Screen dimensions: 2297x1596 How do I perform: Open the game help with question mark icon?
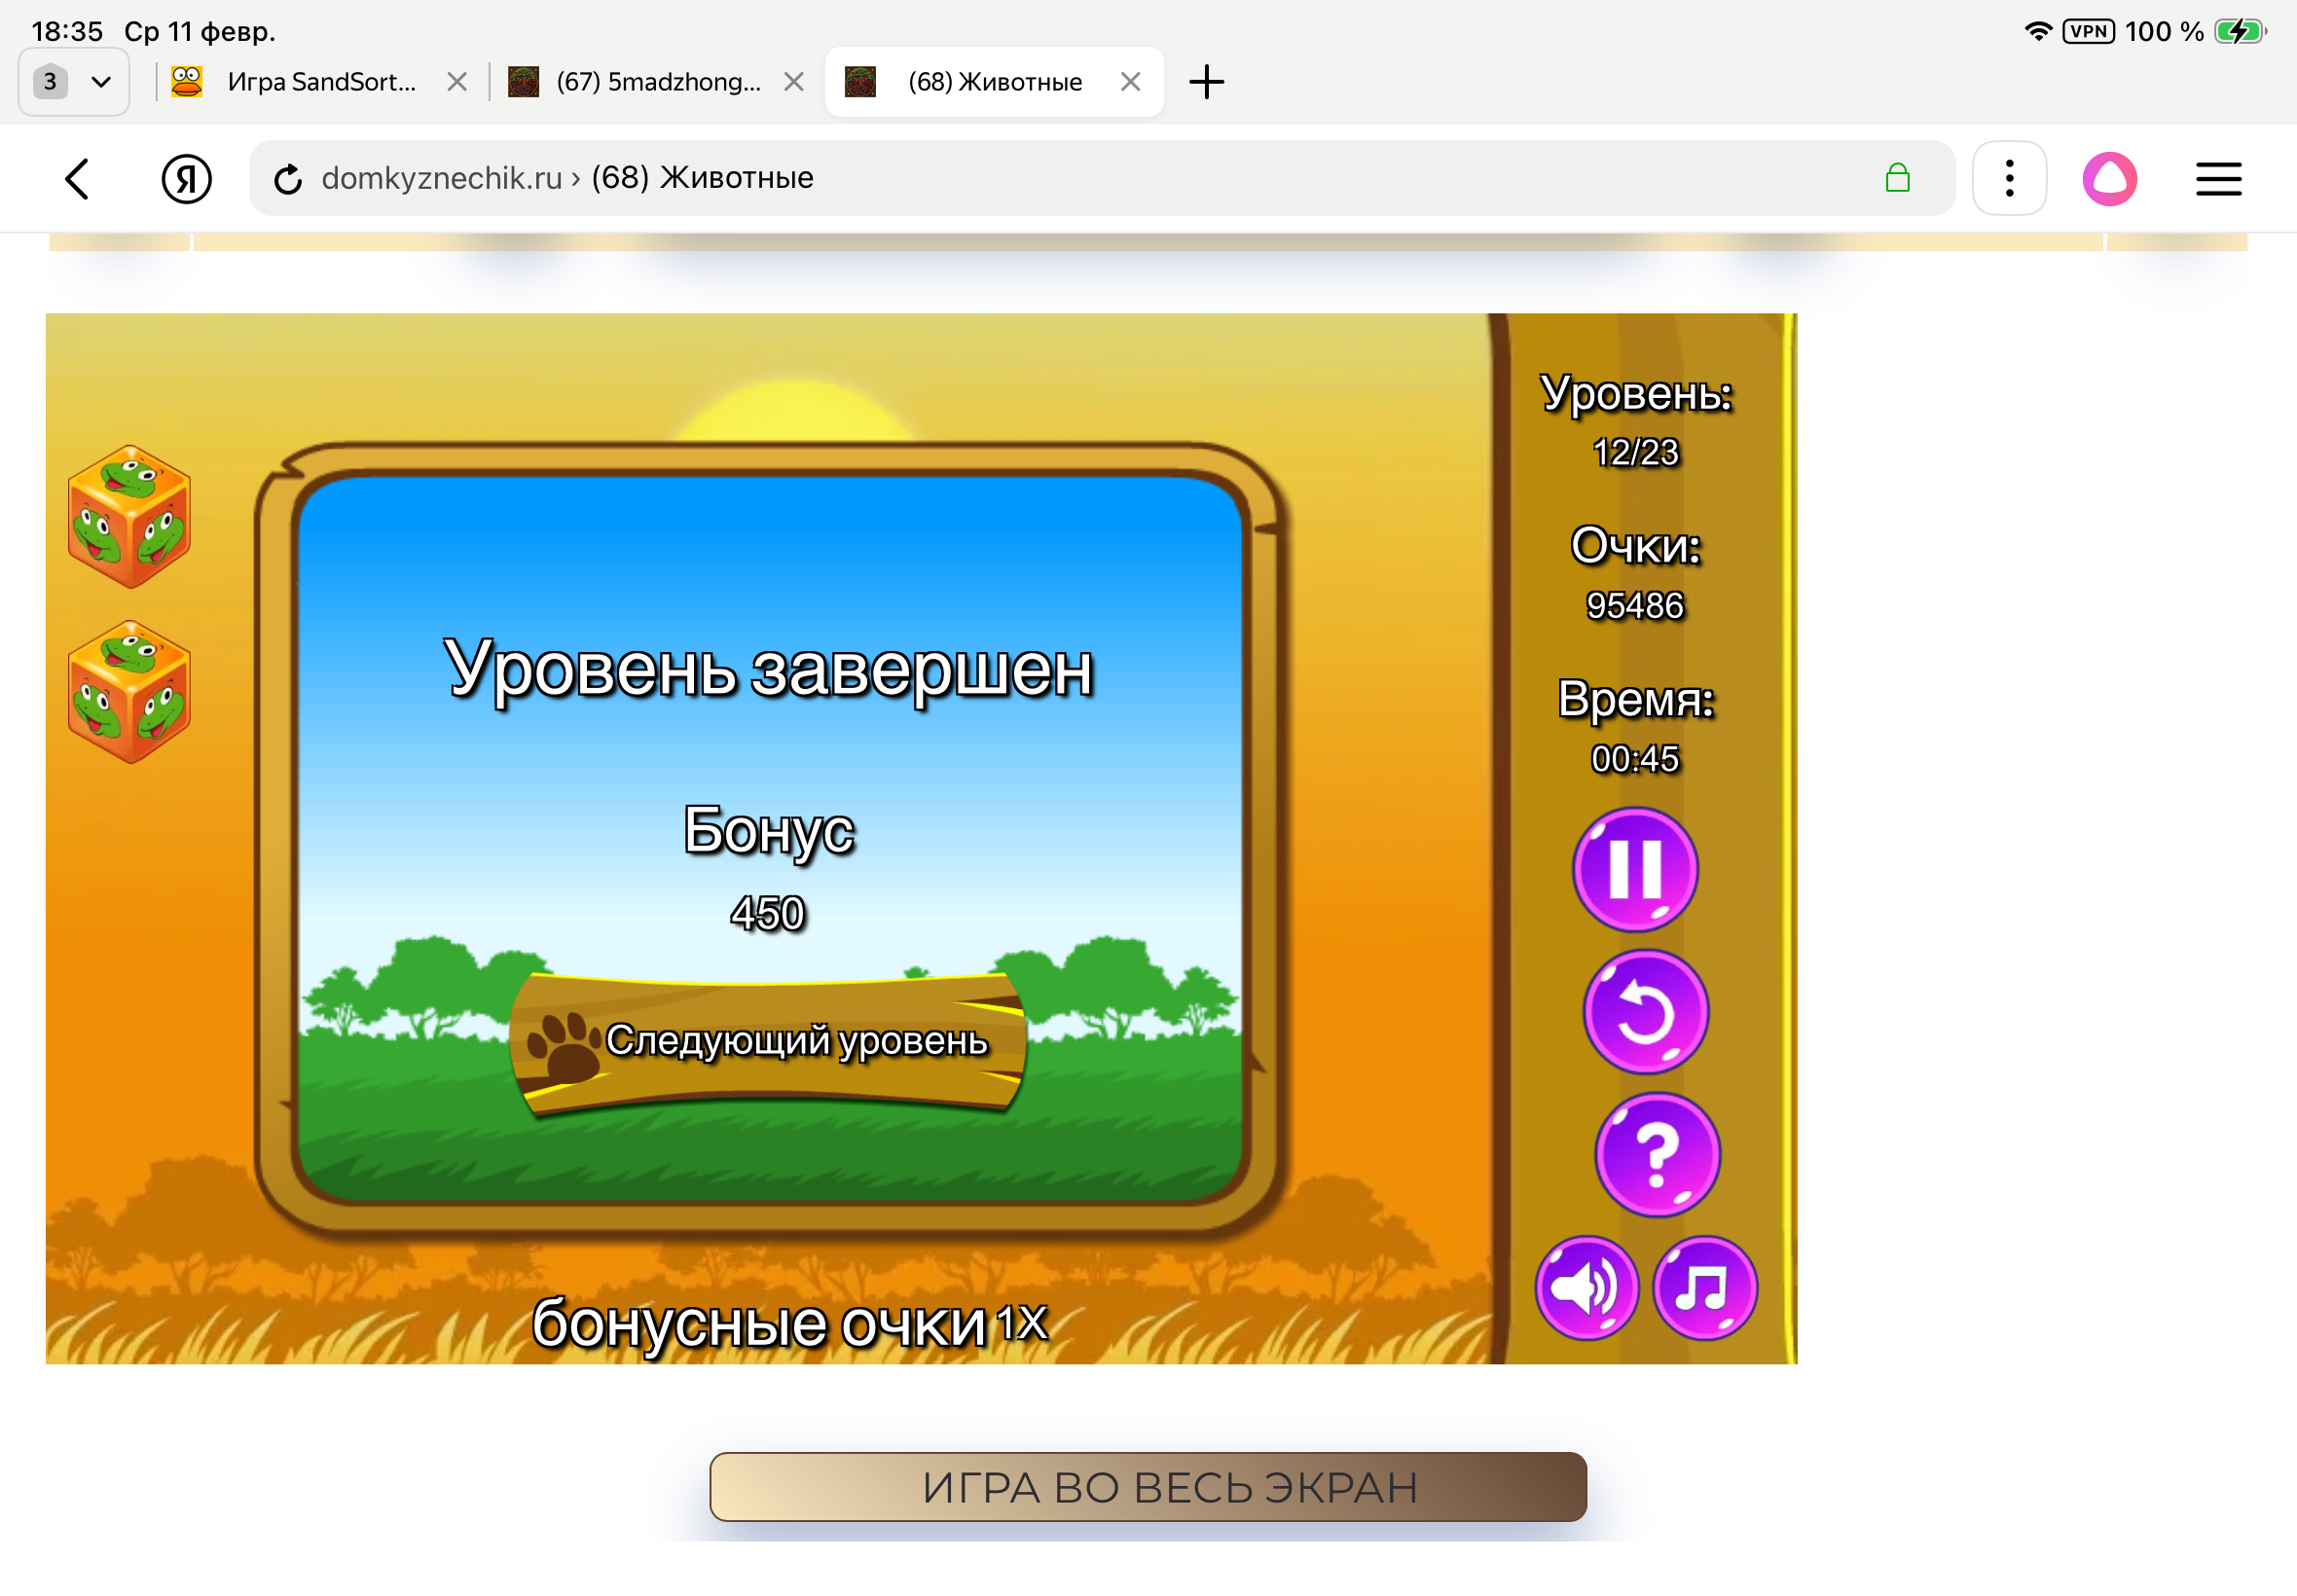coord(1657,1153)
